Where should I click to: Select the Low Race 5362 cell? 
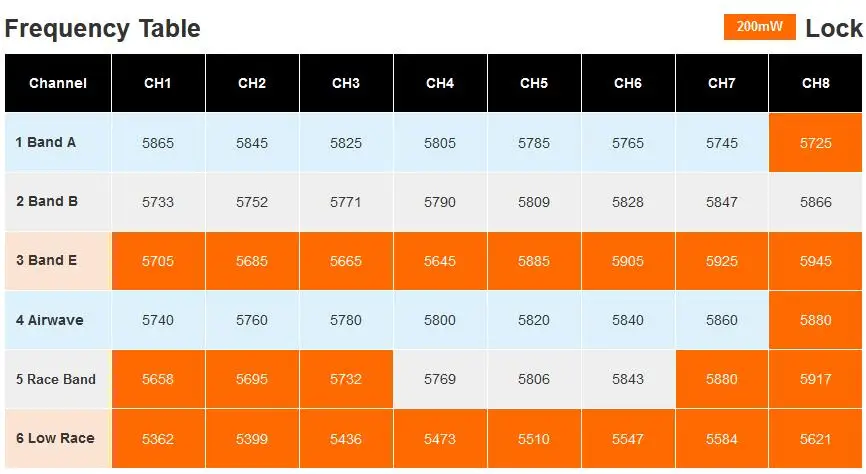(x=158, y=439)
